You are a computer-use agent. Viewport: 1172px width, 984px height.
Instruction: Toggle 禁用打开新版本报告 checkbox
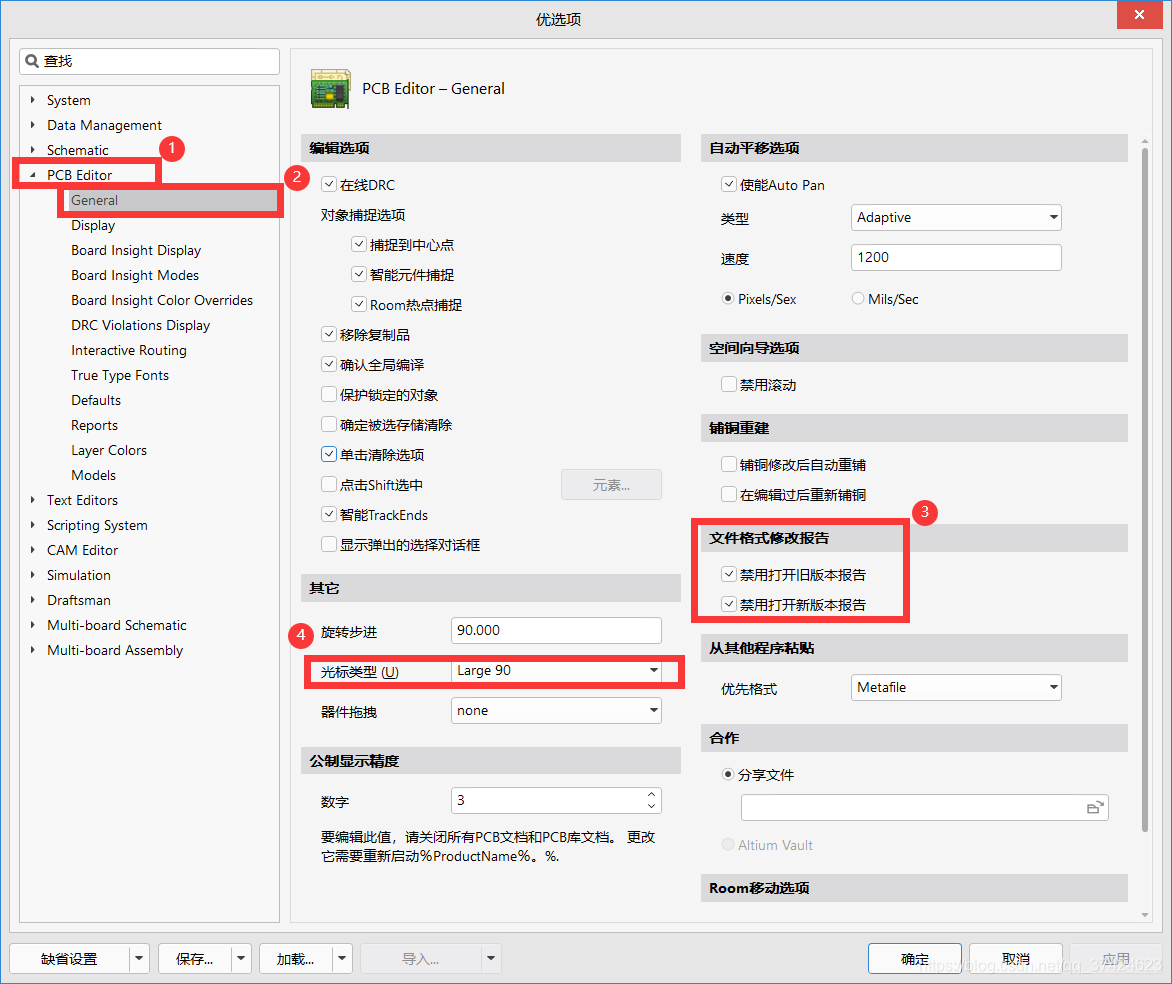coord(729,604)
